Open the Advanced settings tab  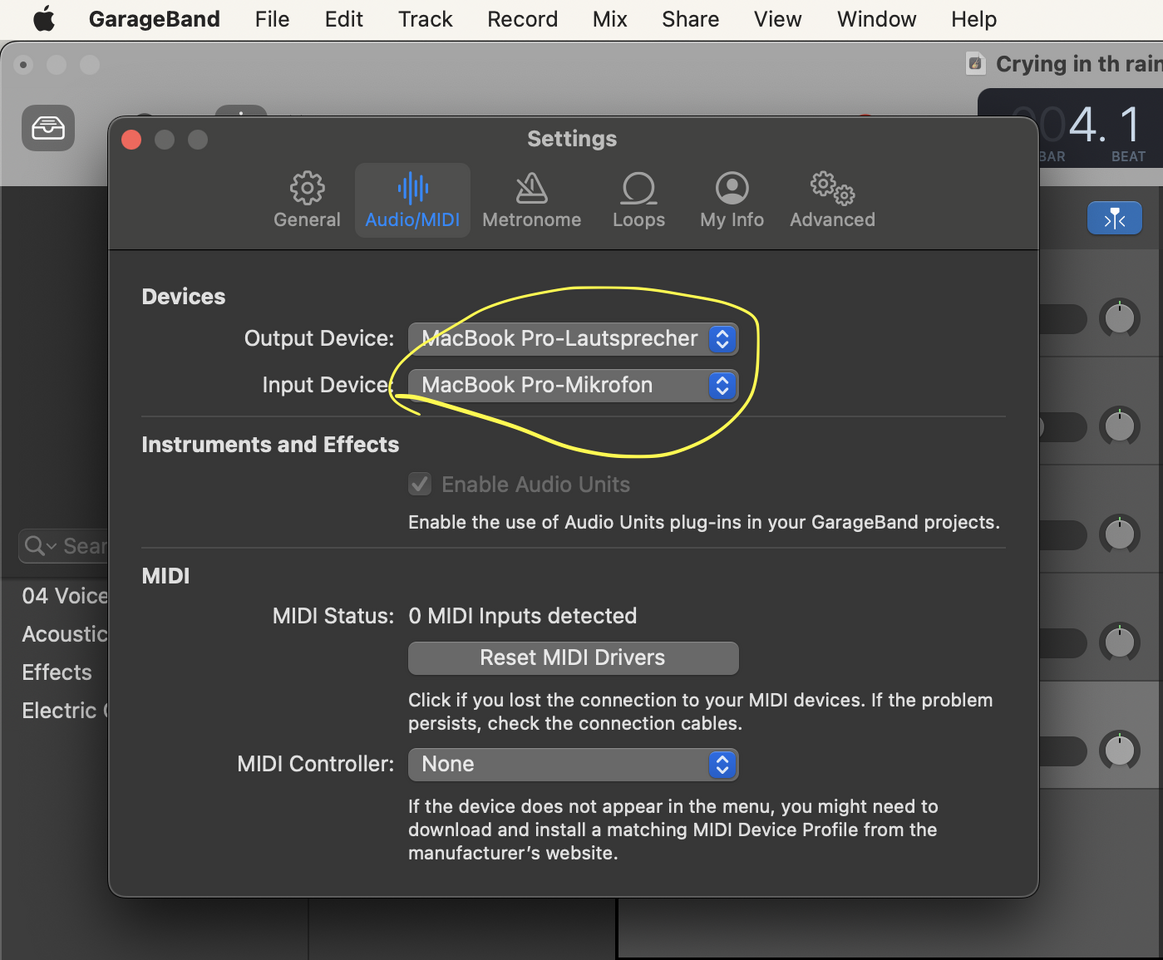coord(832,200)
